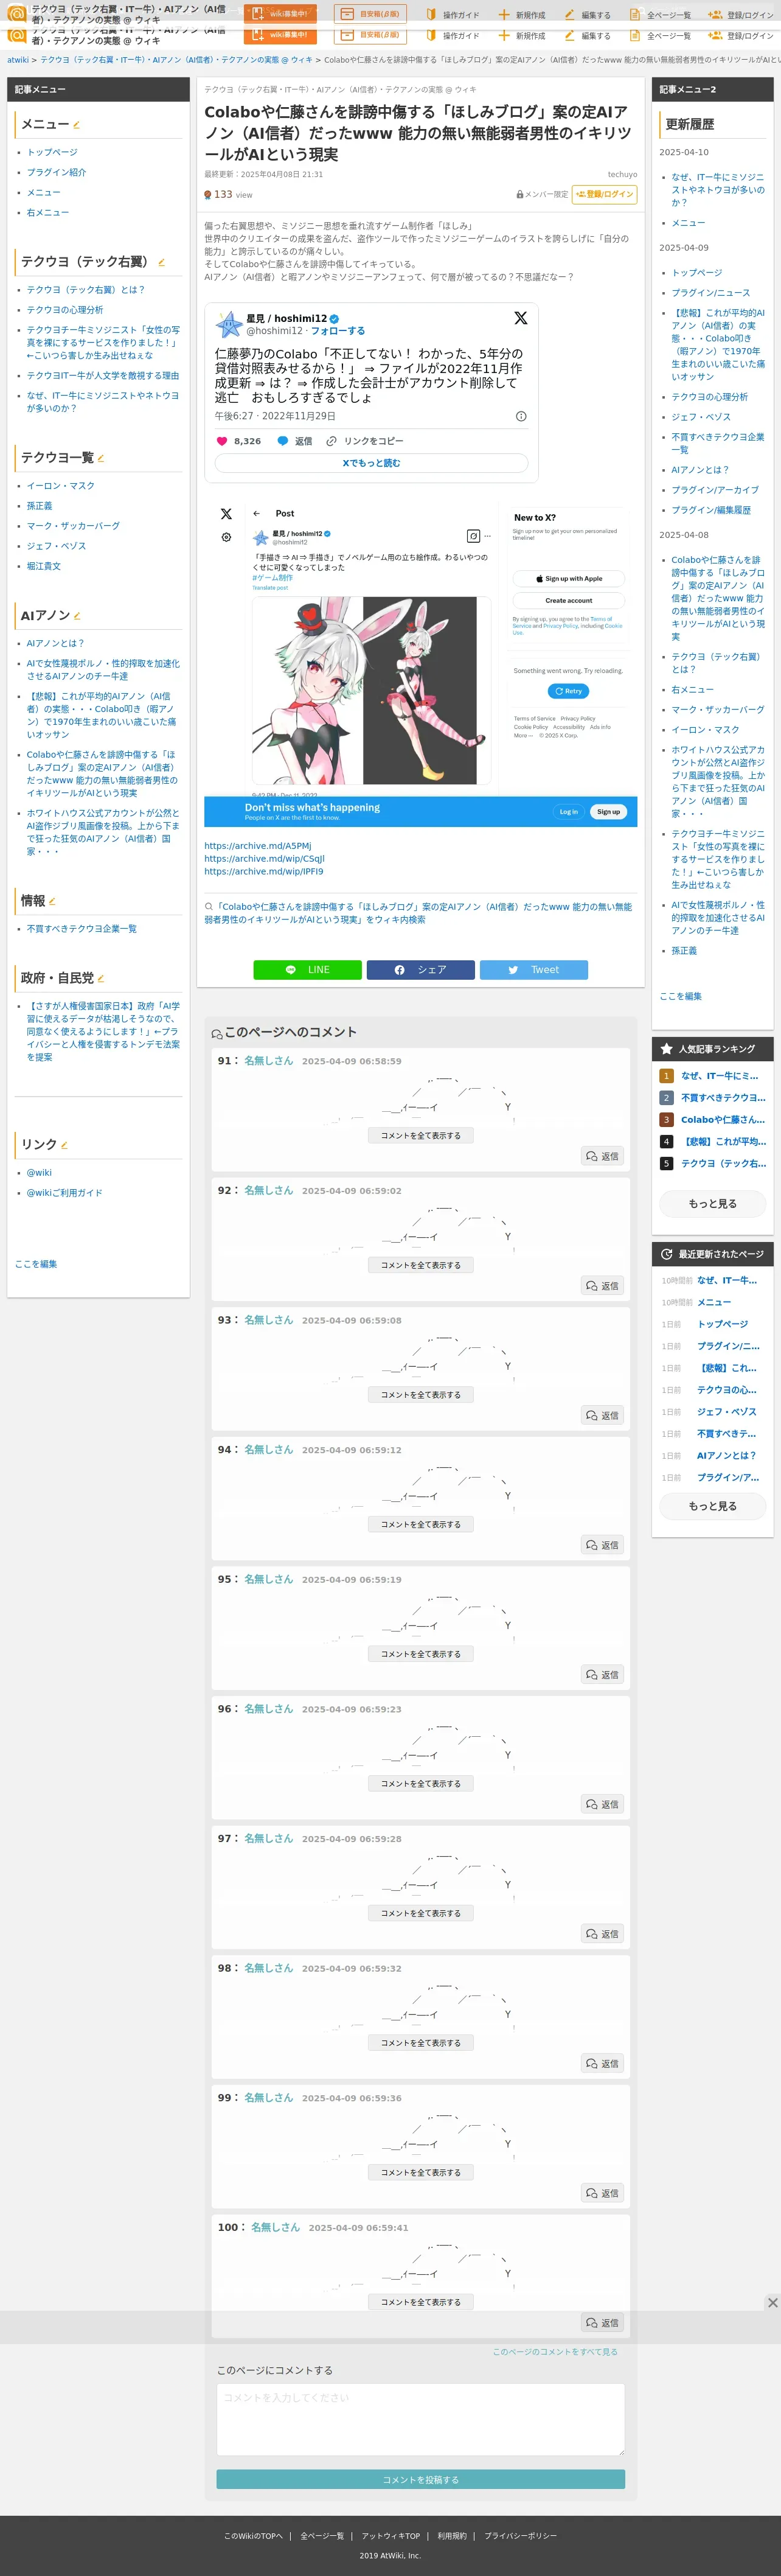Viewport: 781px width, 2576px height.
Task: Expand comment 100 with コメントを全て表示する
Action: pos(421,2302)
